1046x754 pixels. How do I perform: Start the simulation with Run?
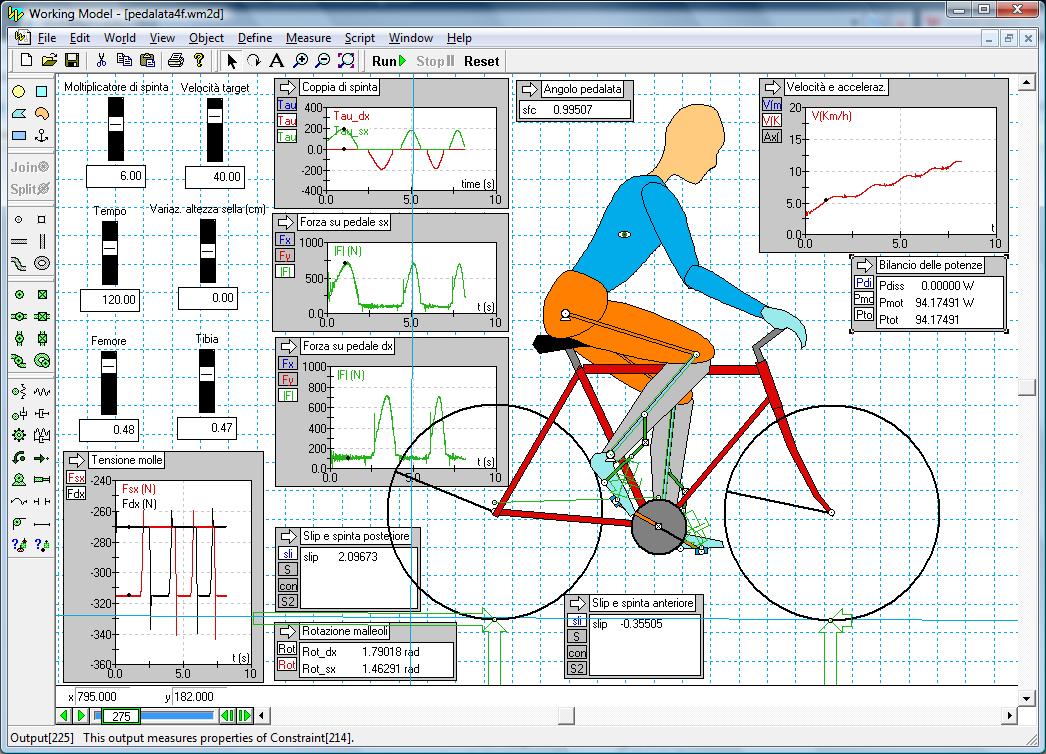tap(389, 61)
